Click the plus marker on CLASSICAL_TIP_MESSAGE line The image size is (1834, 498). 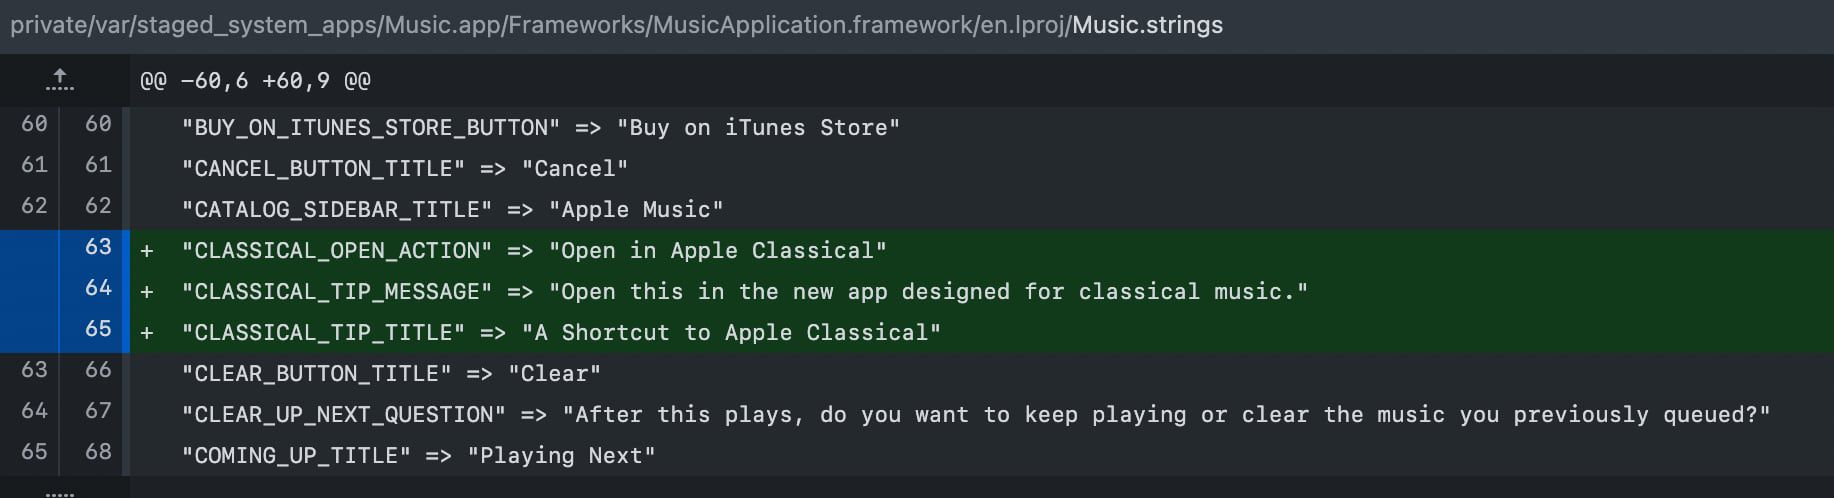(147, 292)
